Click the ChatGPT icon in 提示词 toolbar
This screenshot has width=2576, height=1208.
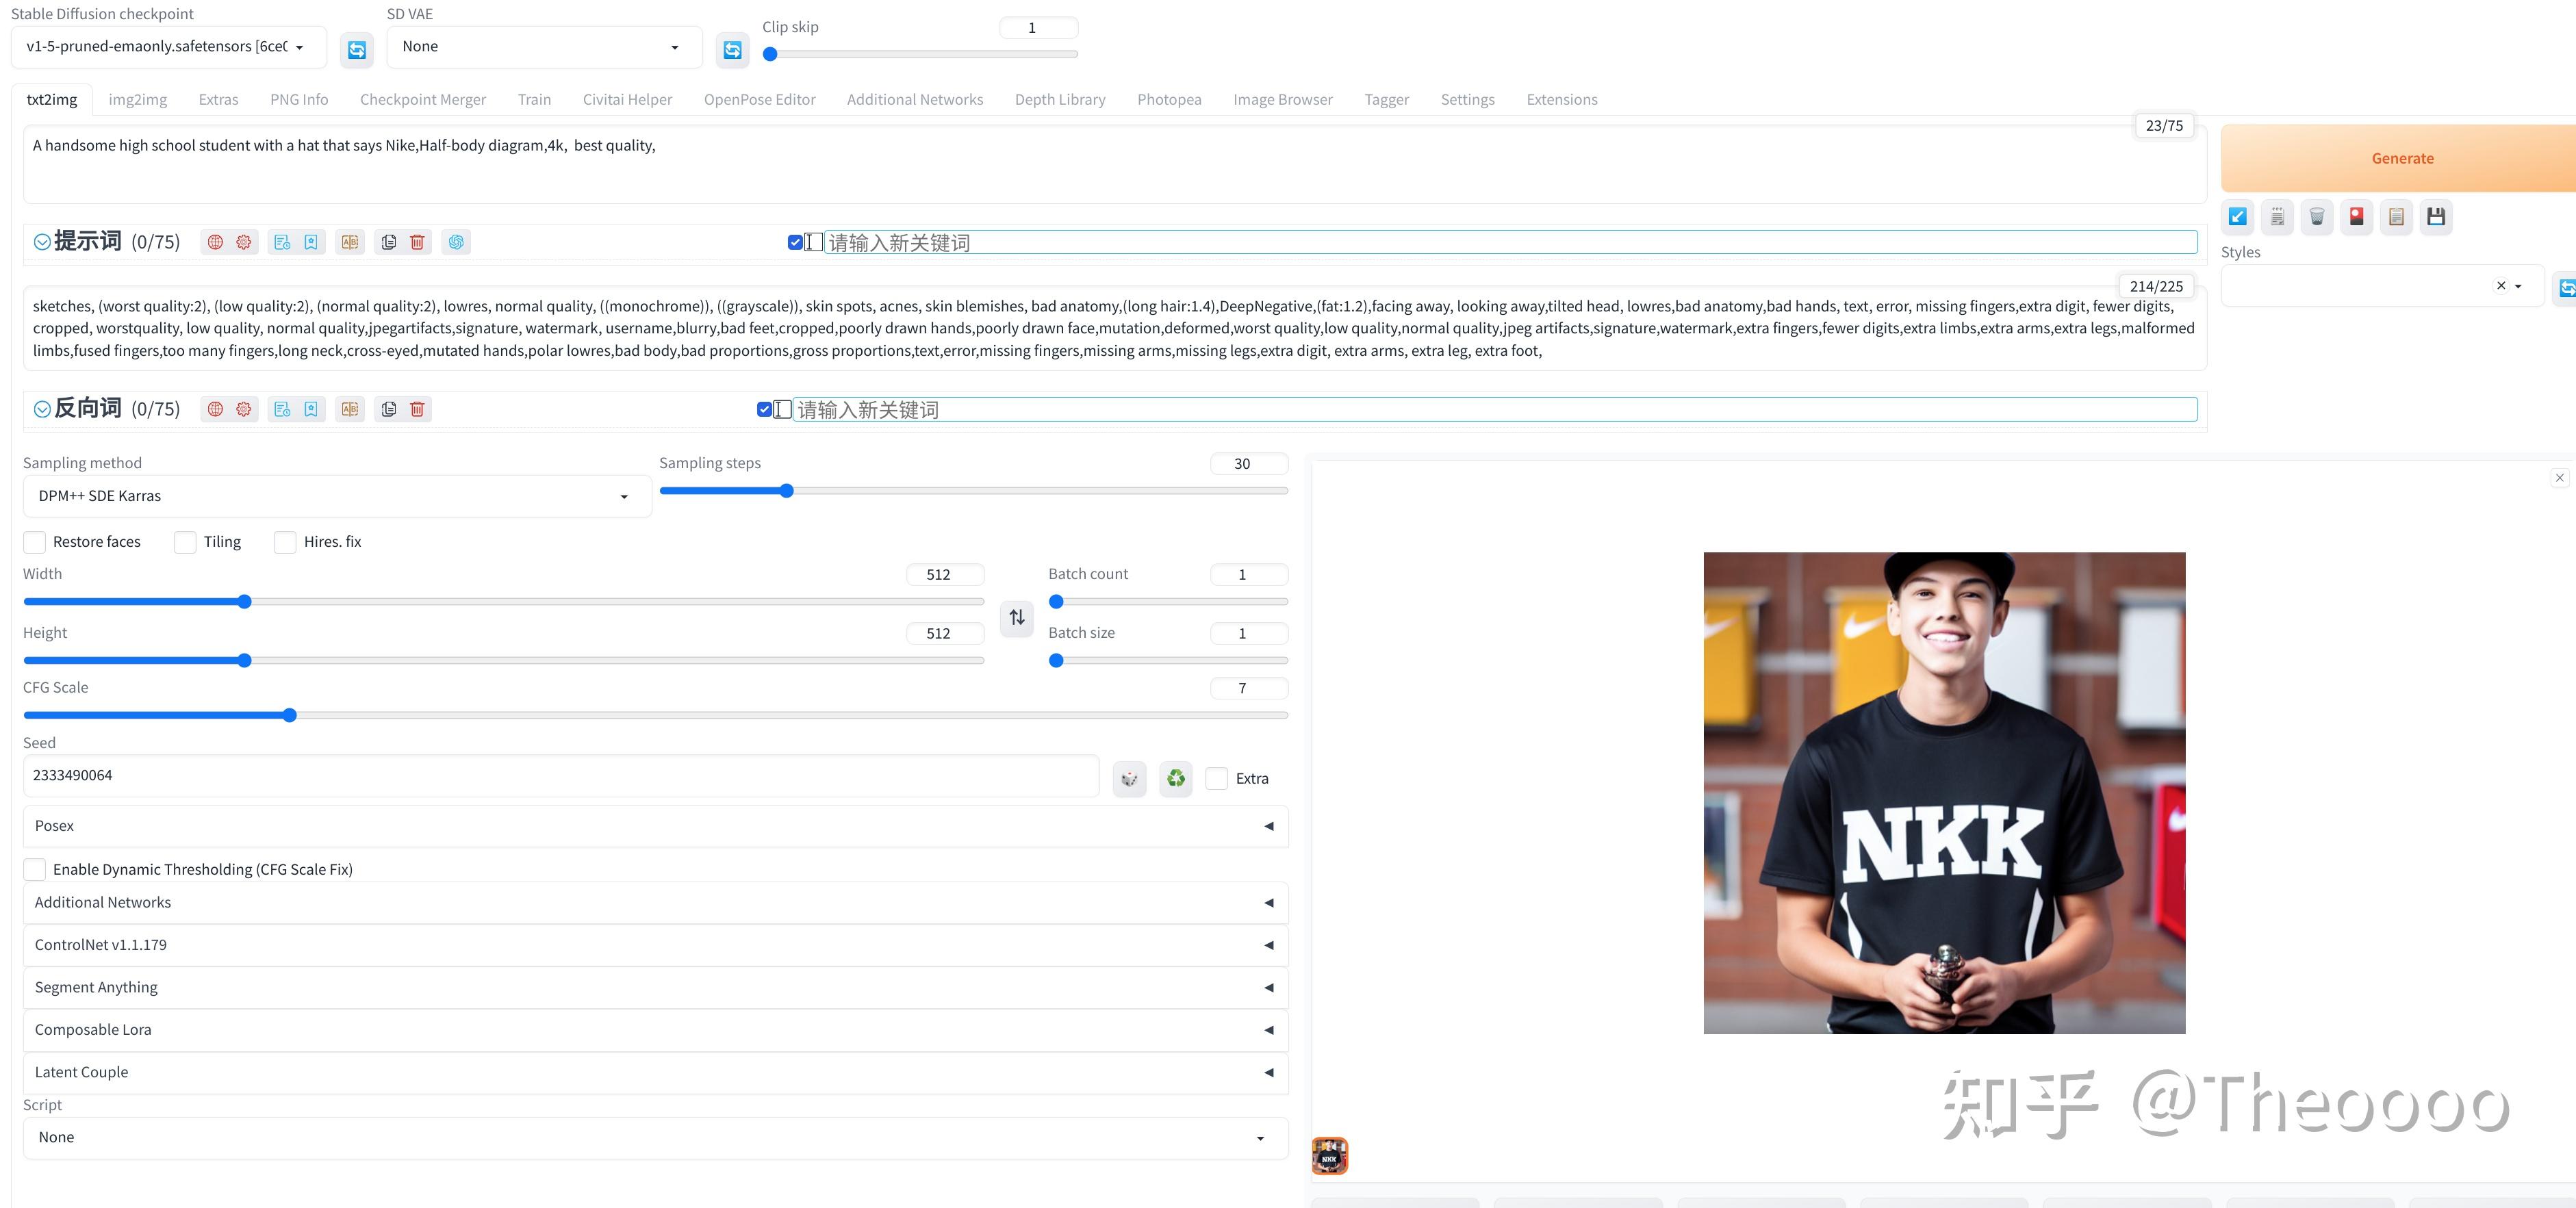(x=456, y=242)
